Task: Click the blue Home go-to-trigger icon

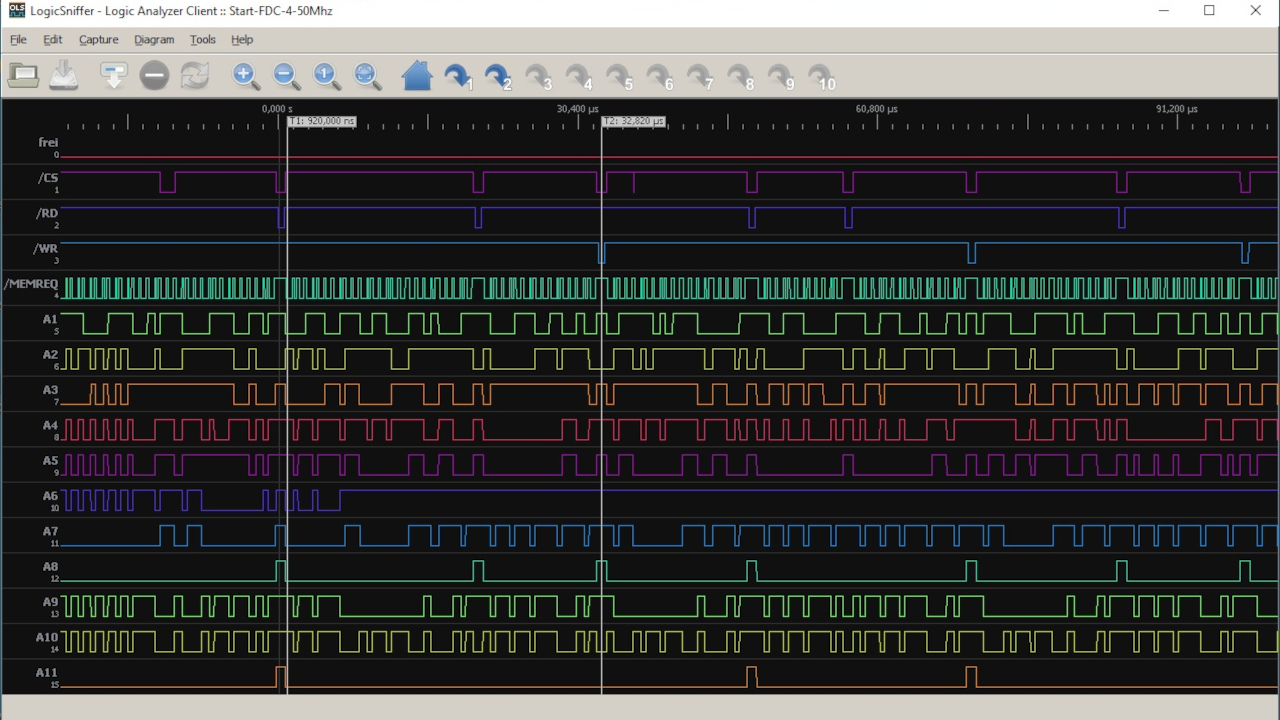Action: click(416, 75)
